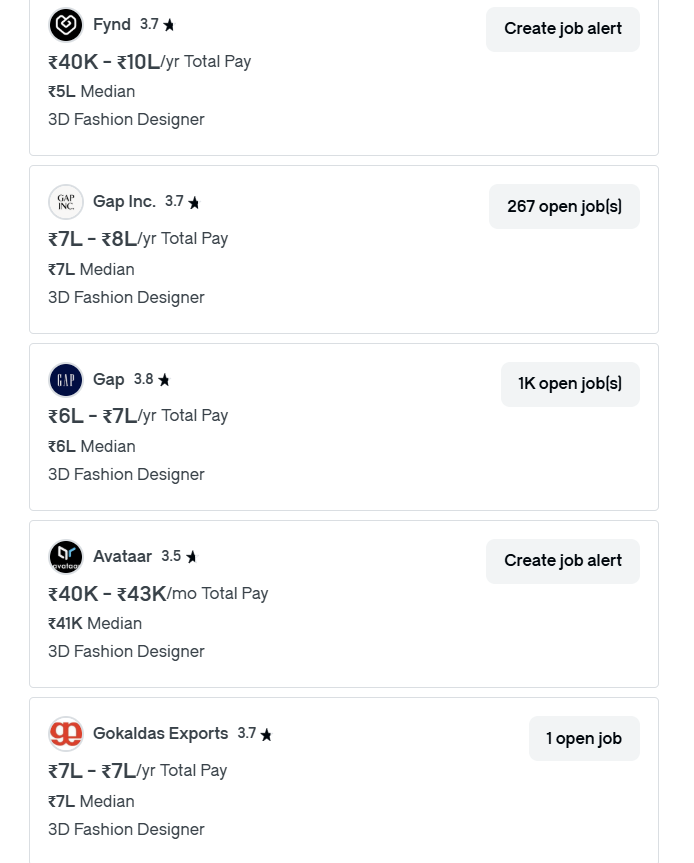Viewport: 694px width, 863px height.
Task: View the 1 open job at Gokaldas Exports
Action: pos(584,738)
